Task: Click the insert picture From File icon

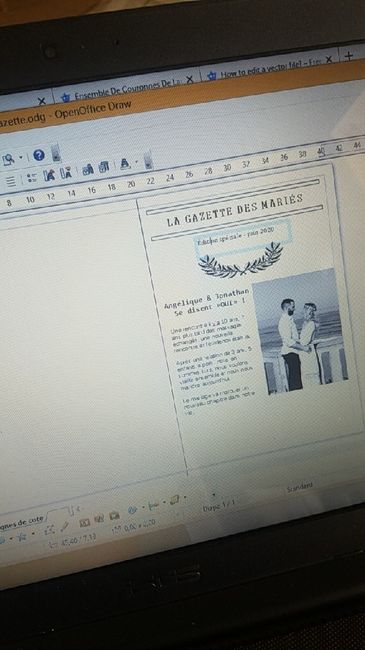Action: 99,518
